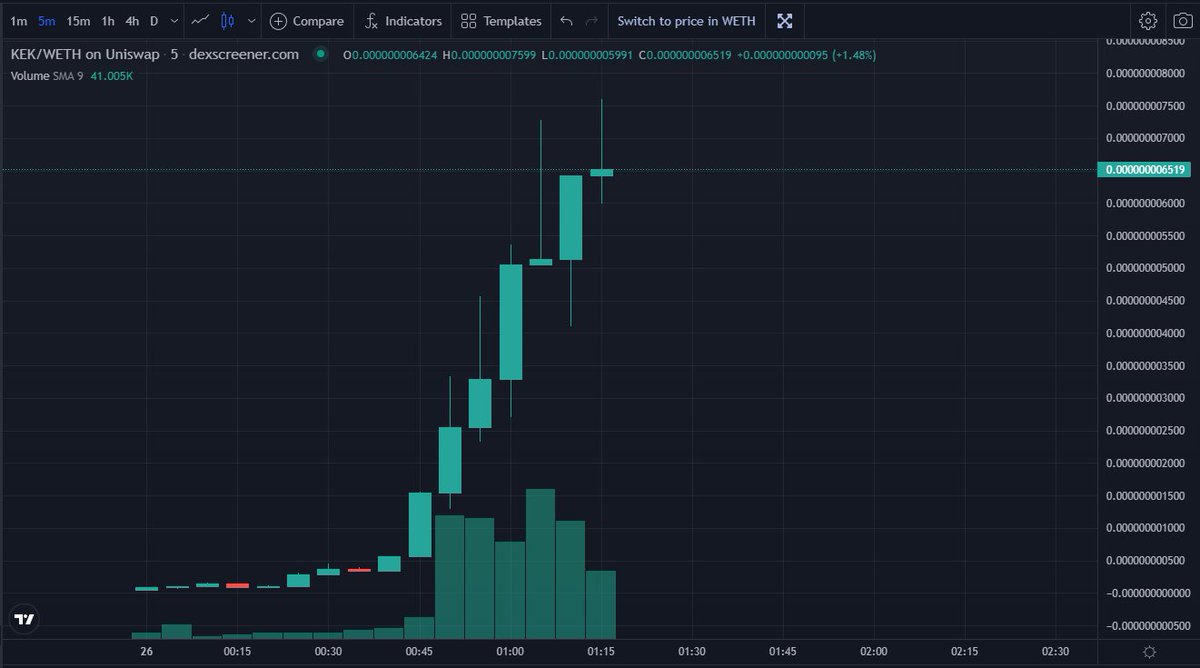Switch to price in WETH
This screenshot has width=1200, height=668.
pyautogui.click(x=686, y=21)
